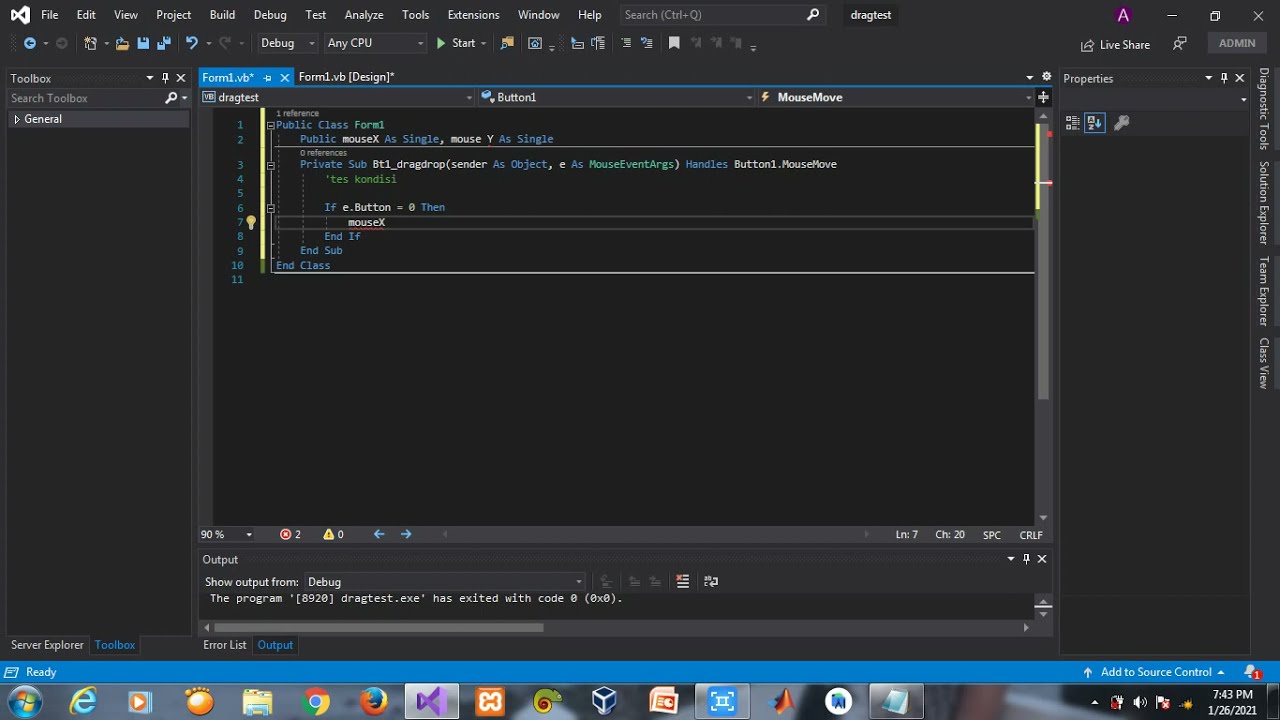Open the Show output from Debug dropdown
The height and width of the screenshot is (720, 1280).
pyautogui.click(x=444, y=582)
